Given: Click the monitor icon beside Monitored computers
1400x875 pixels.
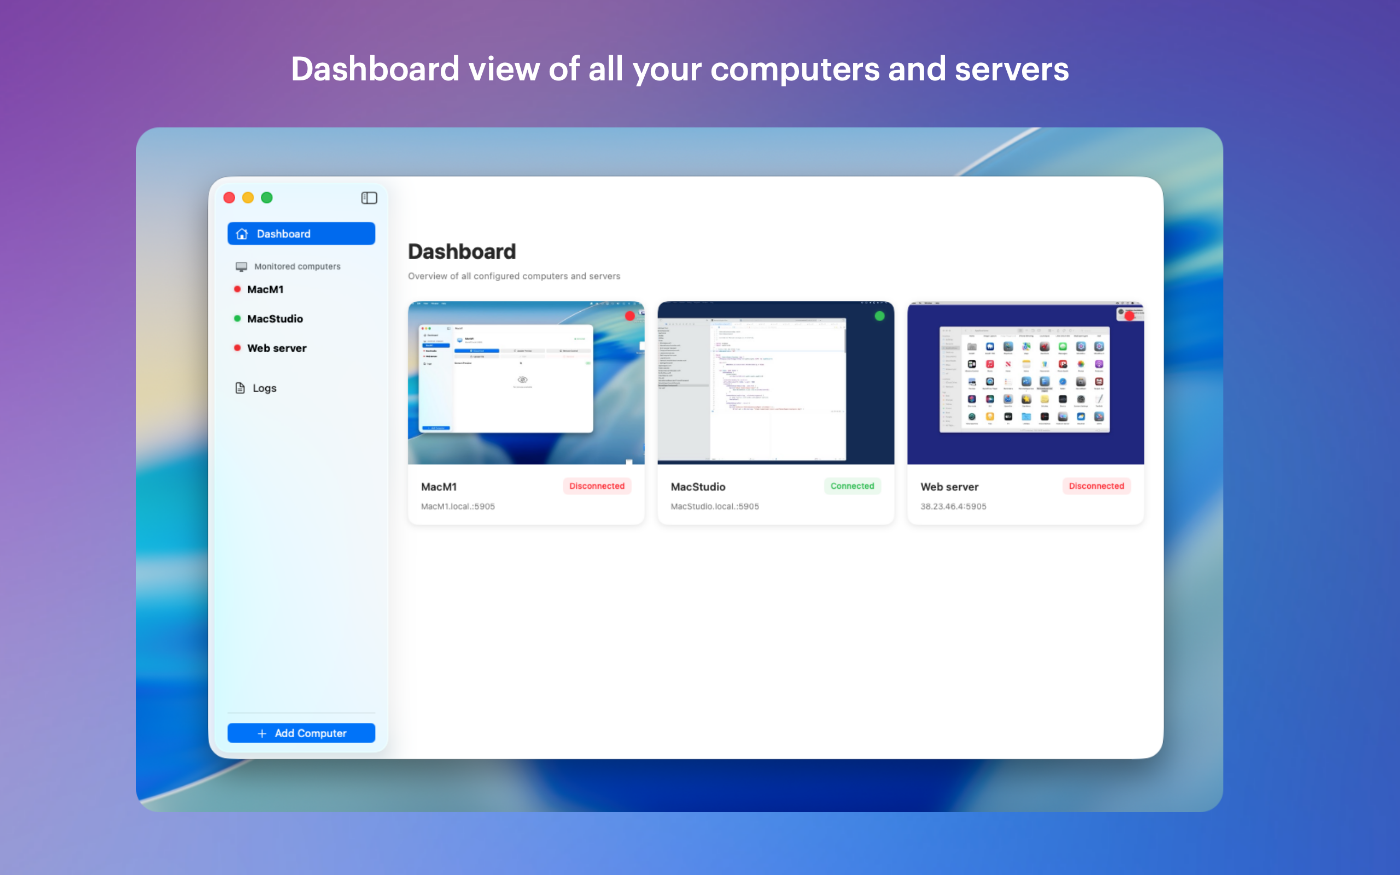Looking at the screenshot, I should (x=241, y=267).
